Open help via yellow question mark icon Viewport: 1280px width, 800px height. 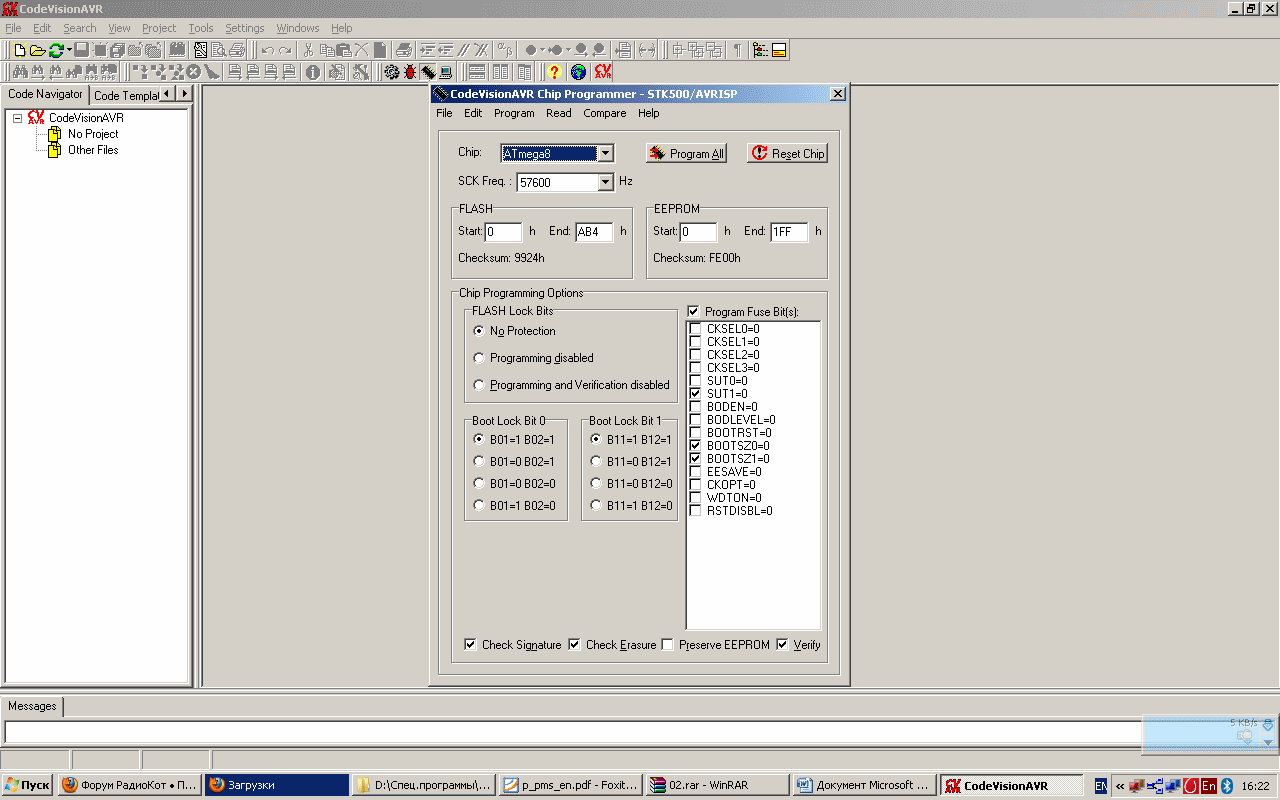tap(554, 72)
